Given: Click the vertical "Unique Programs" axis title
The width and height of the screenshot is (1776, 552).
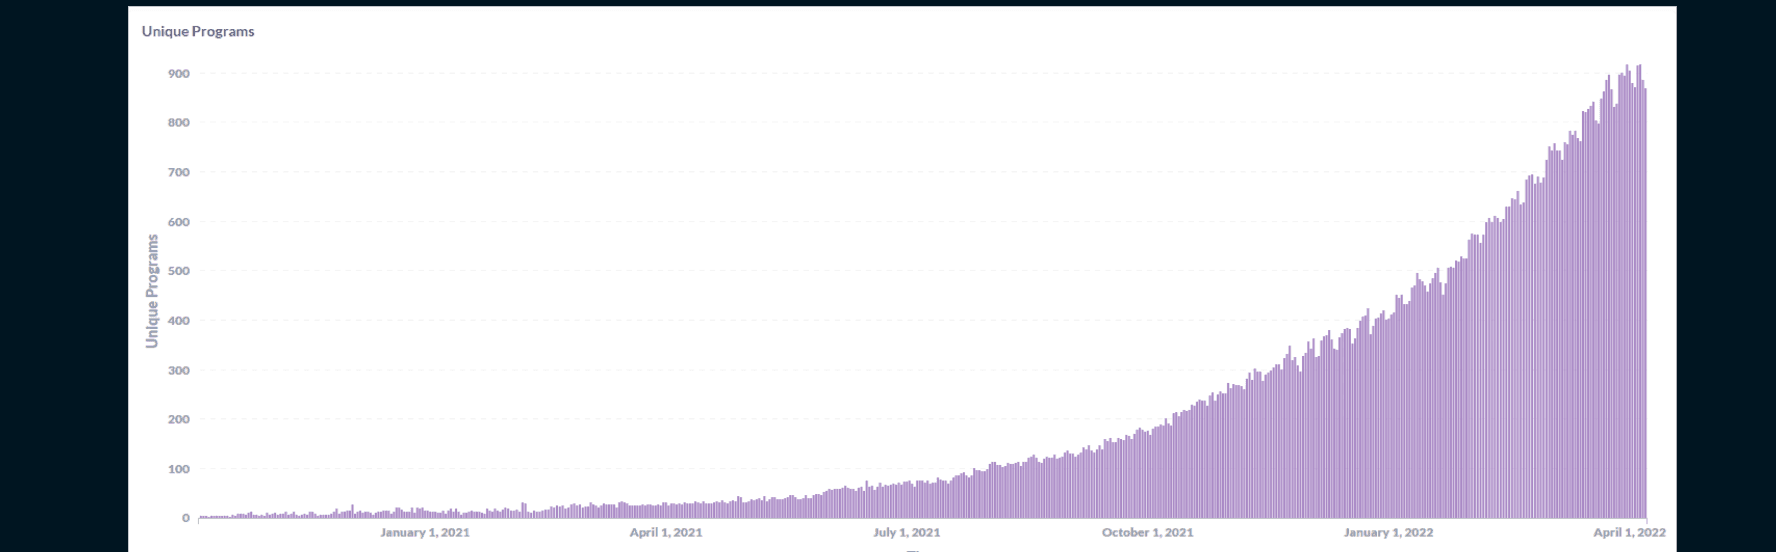Looking at the screenshot, I should coord(152,291).
